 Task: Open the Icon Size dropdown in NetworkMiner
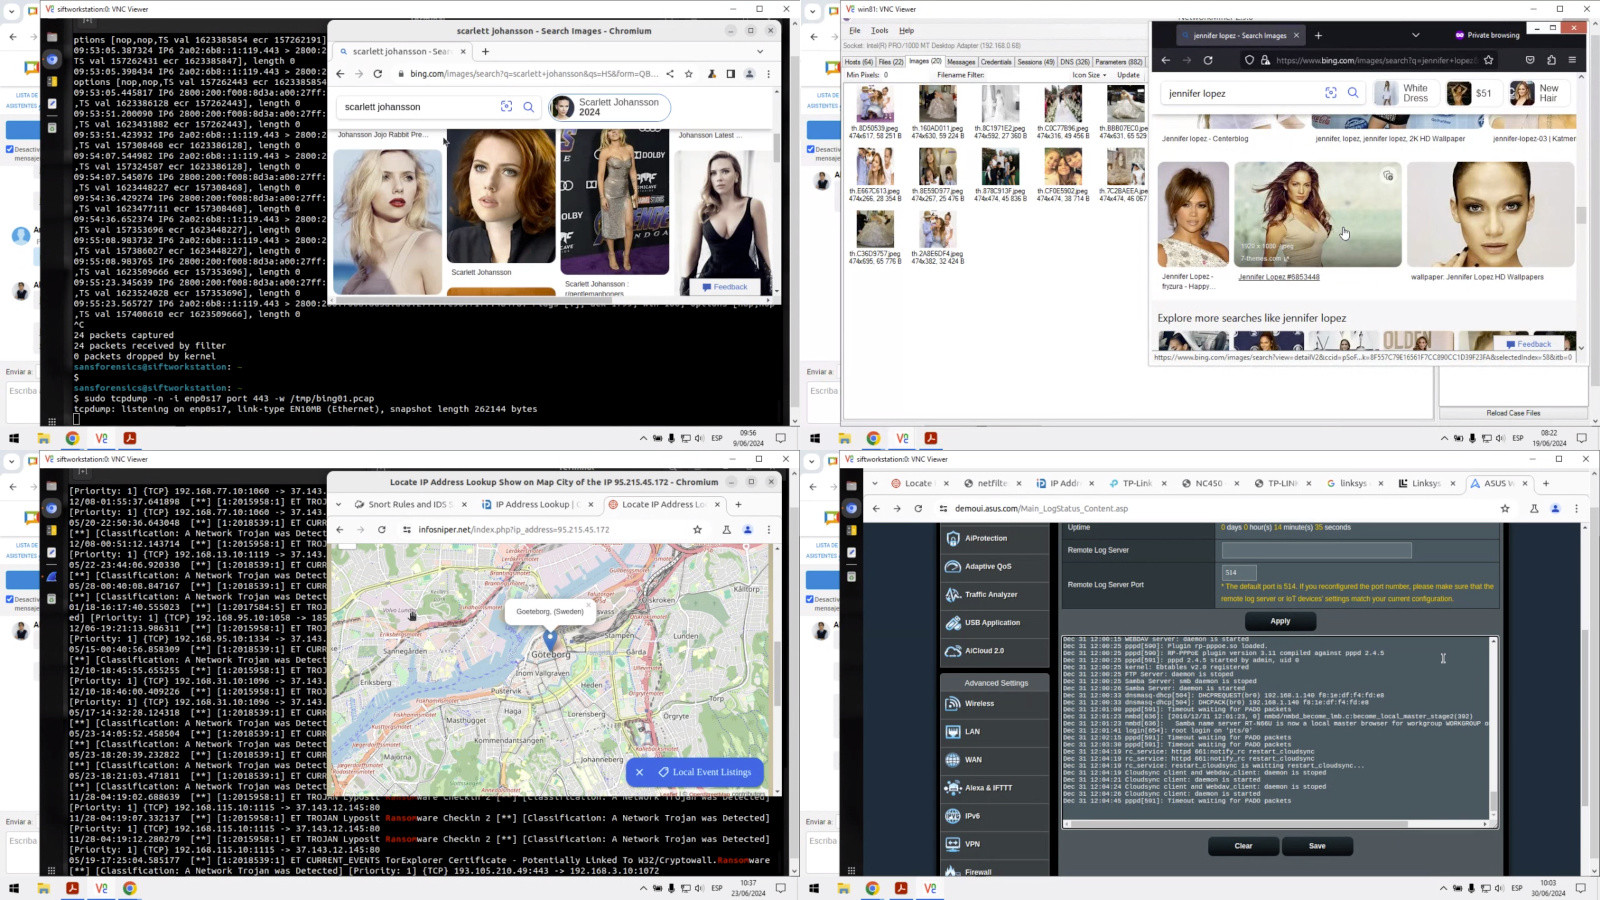[x=1089, y=75]
